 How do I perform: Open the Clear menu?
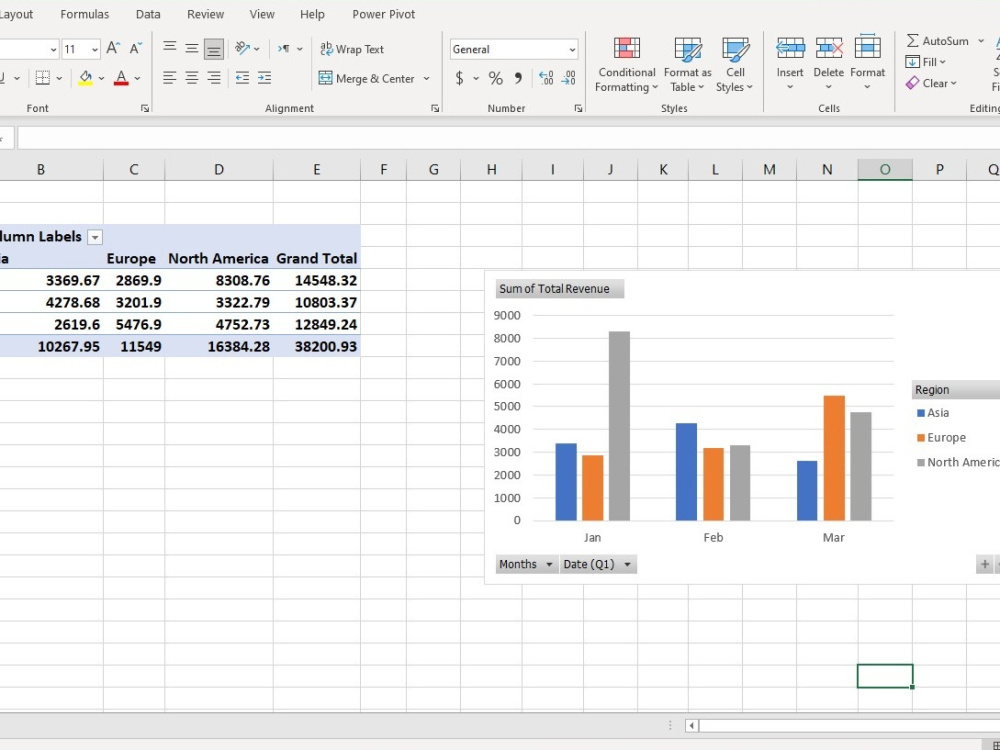click(931, 83)
